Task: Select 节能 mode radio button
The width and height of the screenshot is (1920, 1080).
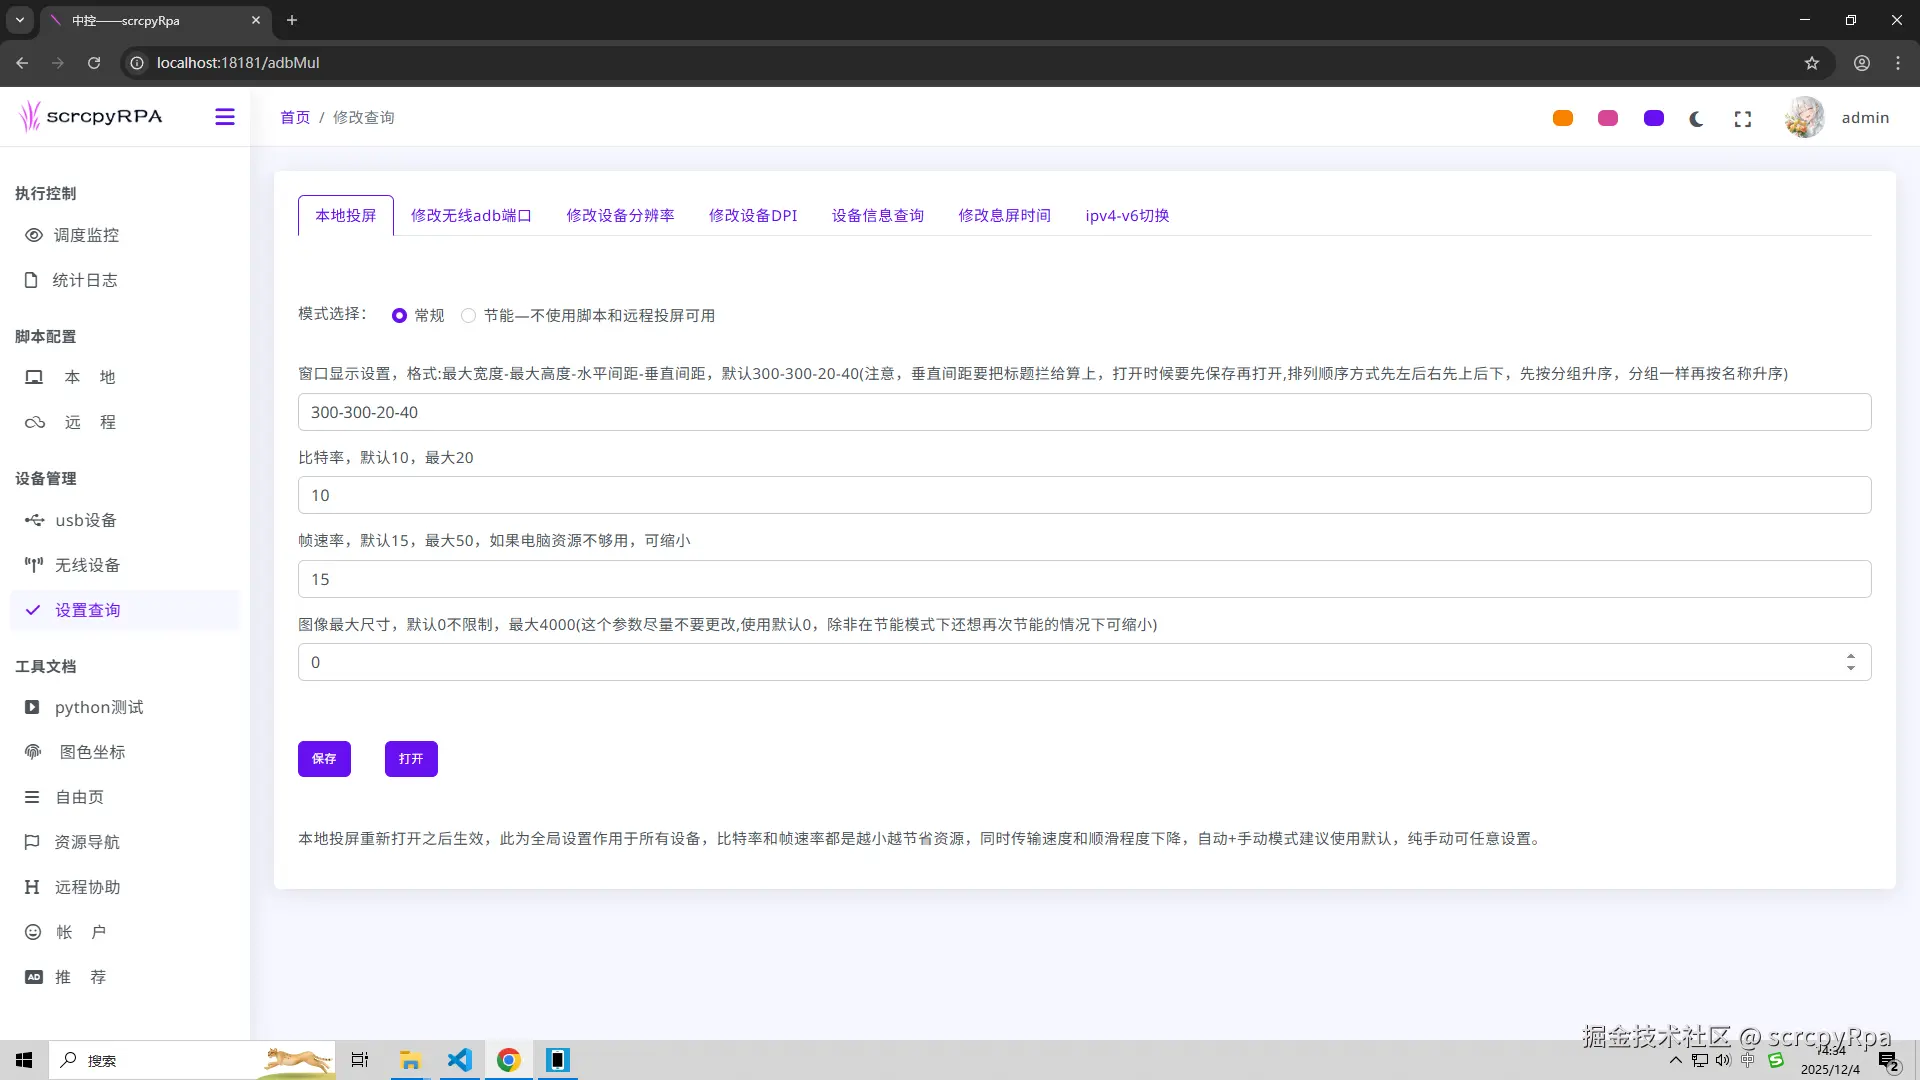Action: click(x=468, y=316)
